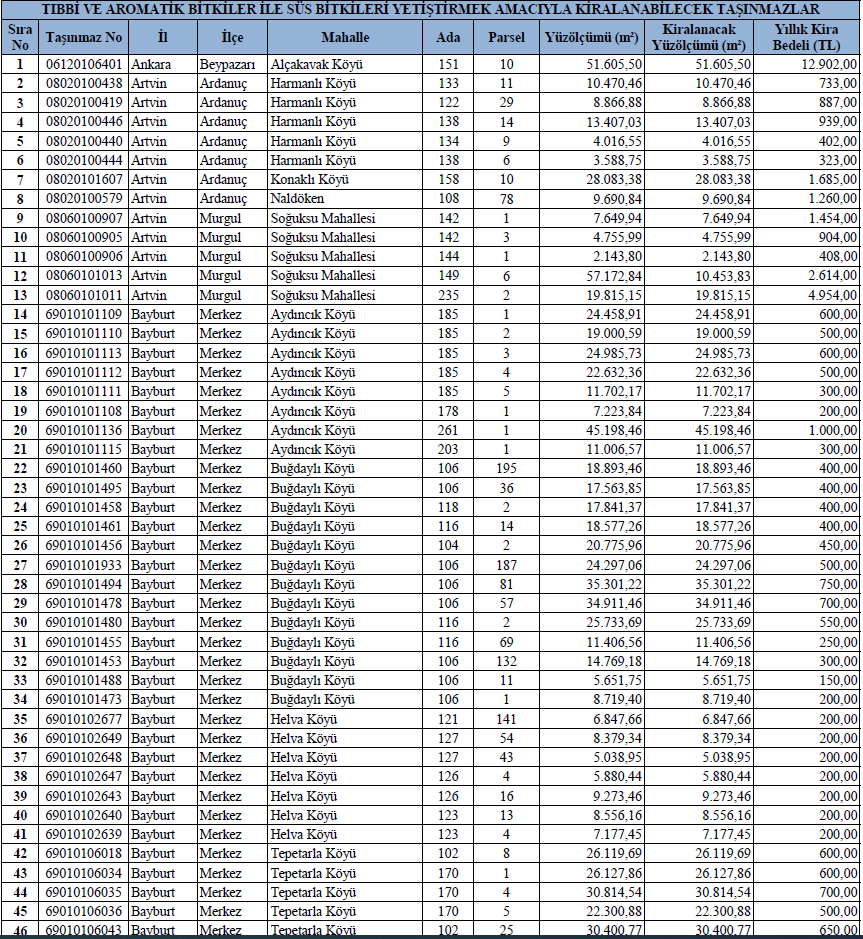863x939 pixels.
Task: Select rent value 1.454,00
Action: pos(806,218)
